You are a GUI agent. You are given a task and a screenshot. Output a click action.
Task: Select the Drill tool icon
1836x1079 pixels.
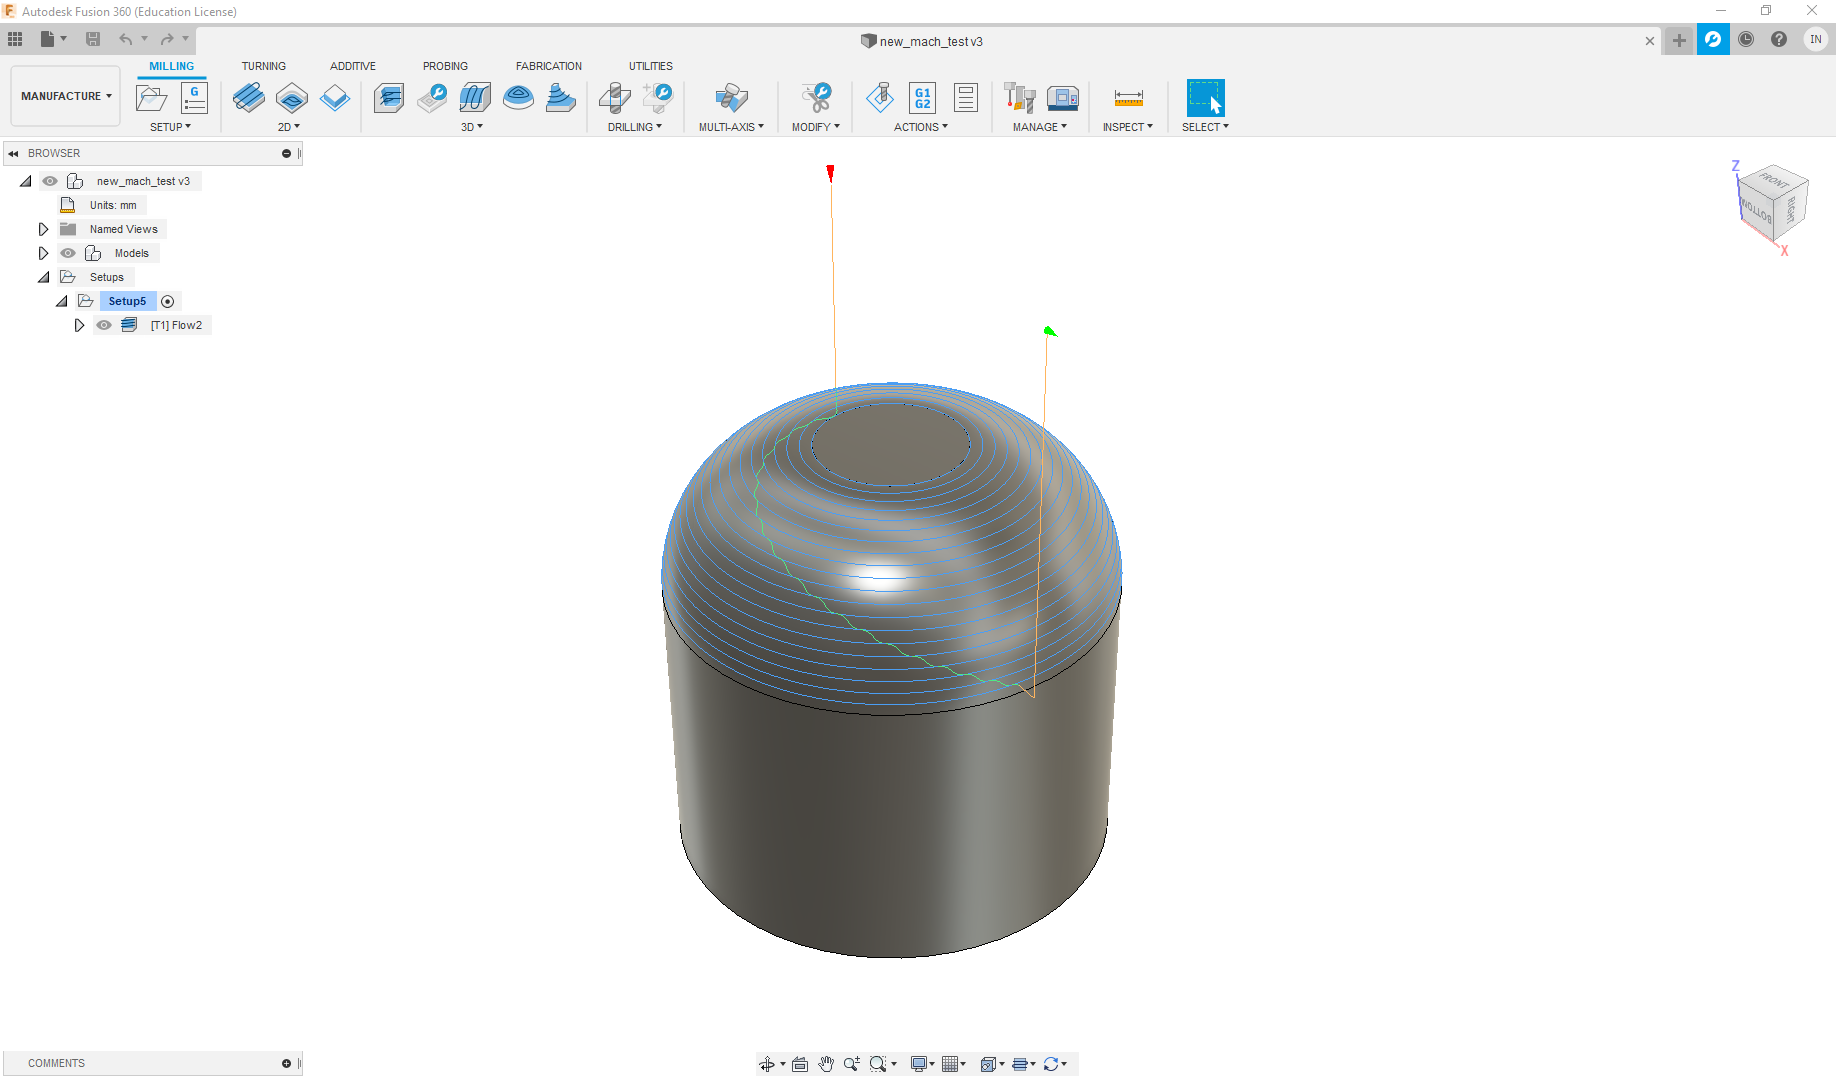(x=615, y=98)
